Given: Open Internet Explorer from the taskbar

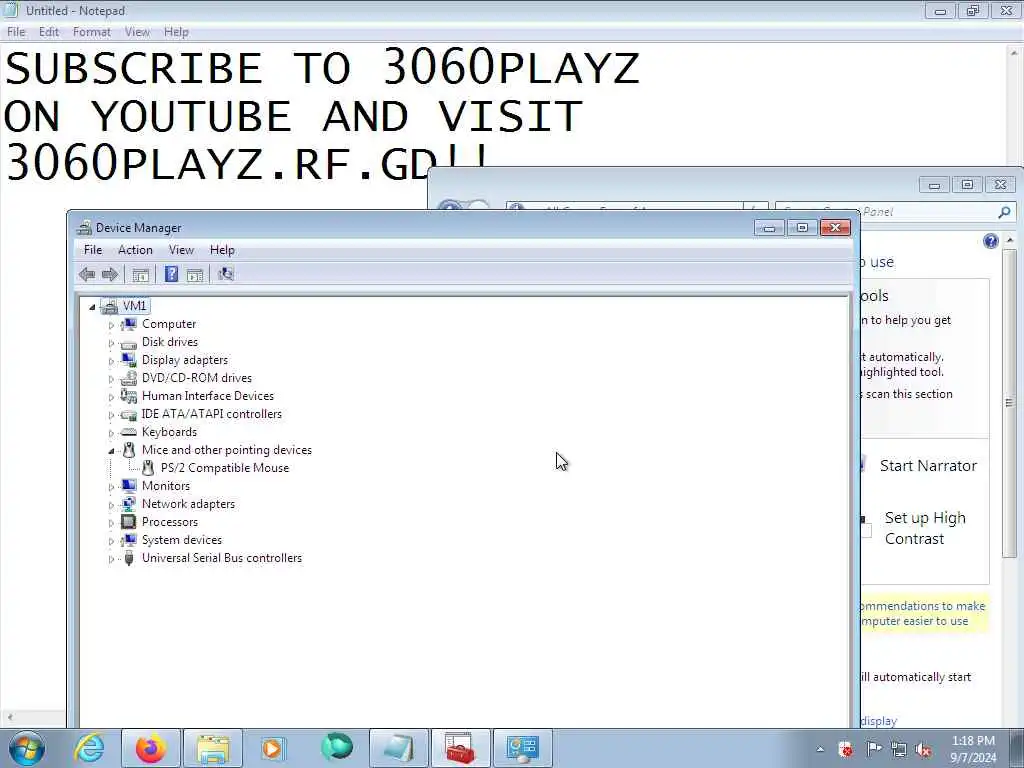Looking at the screenshot, I should tap(88, 748).
